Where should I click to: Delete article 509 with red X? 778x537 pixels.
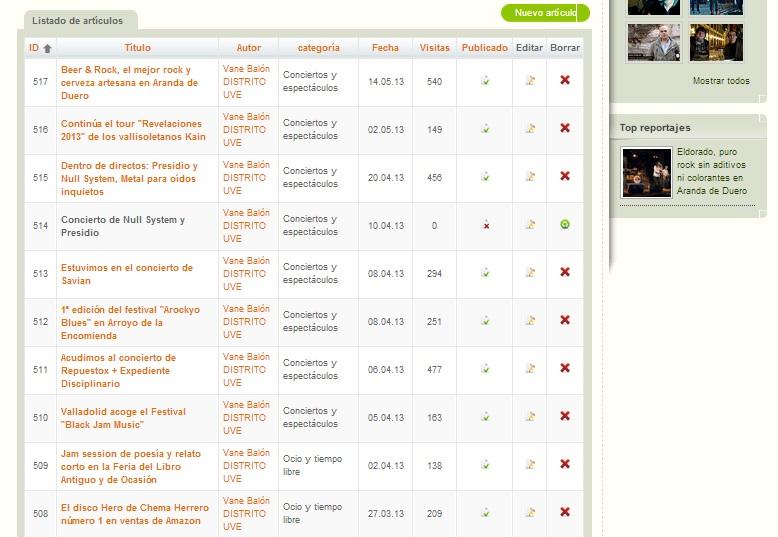pos(565,464)
